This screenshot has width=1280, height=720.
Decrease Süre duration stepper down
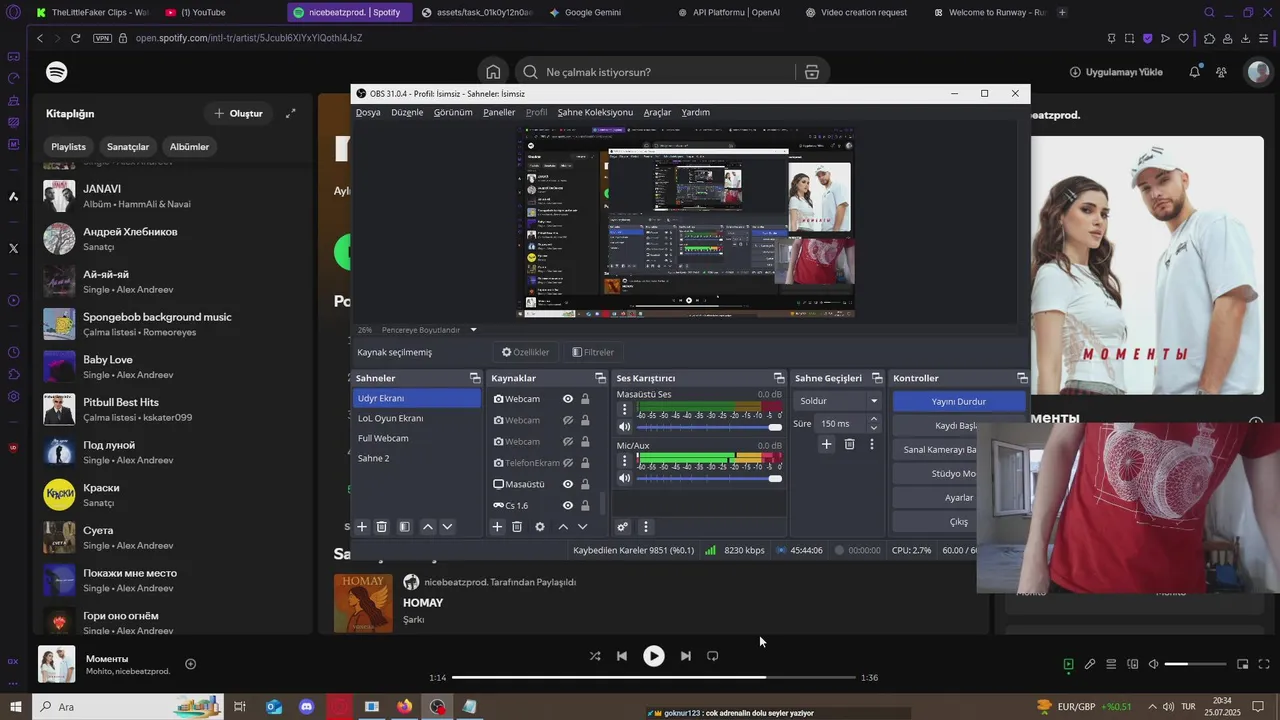pyautogui.click(x=874, y=428)
